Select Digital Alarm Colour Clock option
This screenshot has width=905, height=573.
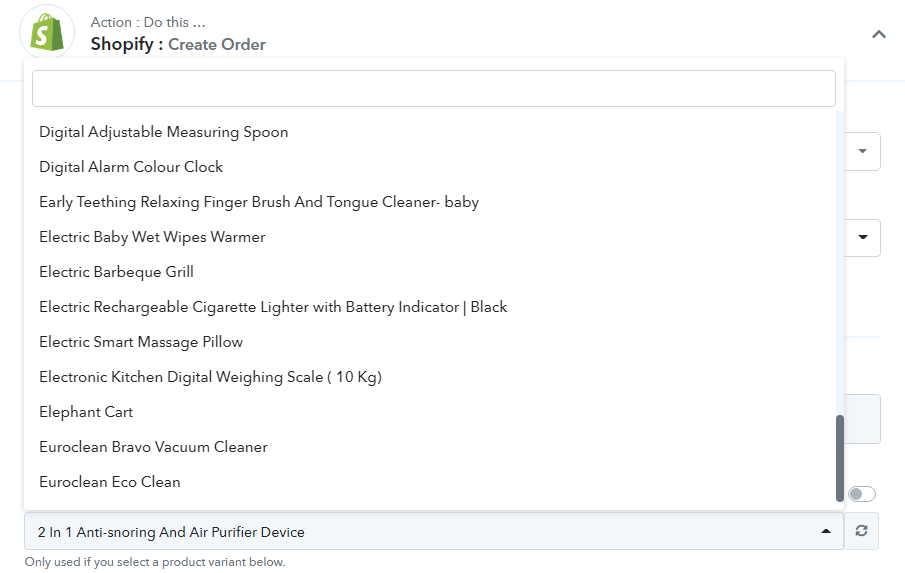coord(131,167)
